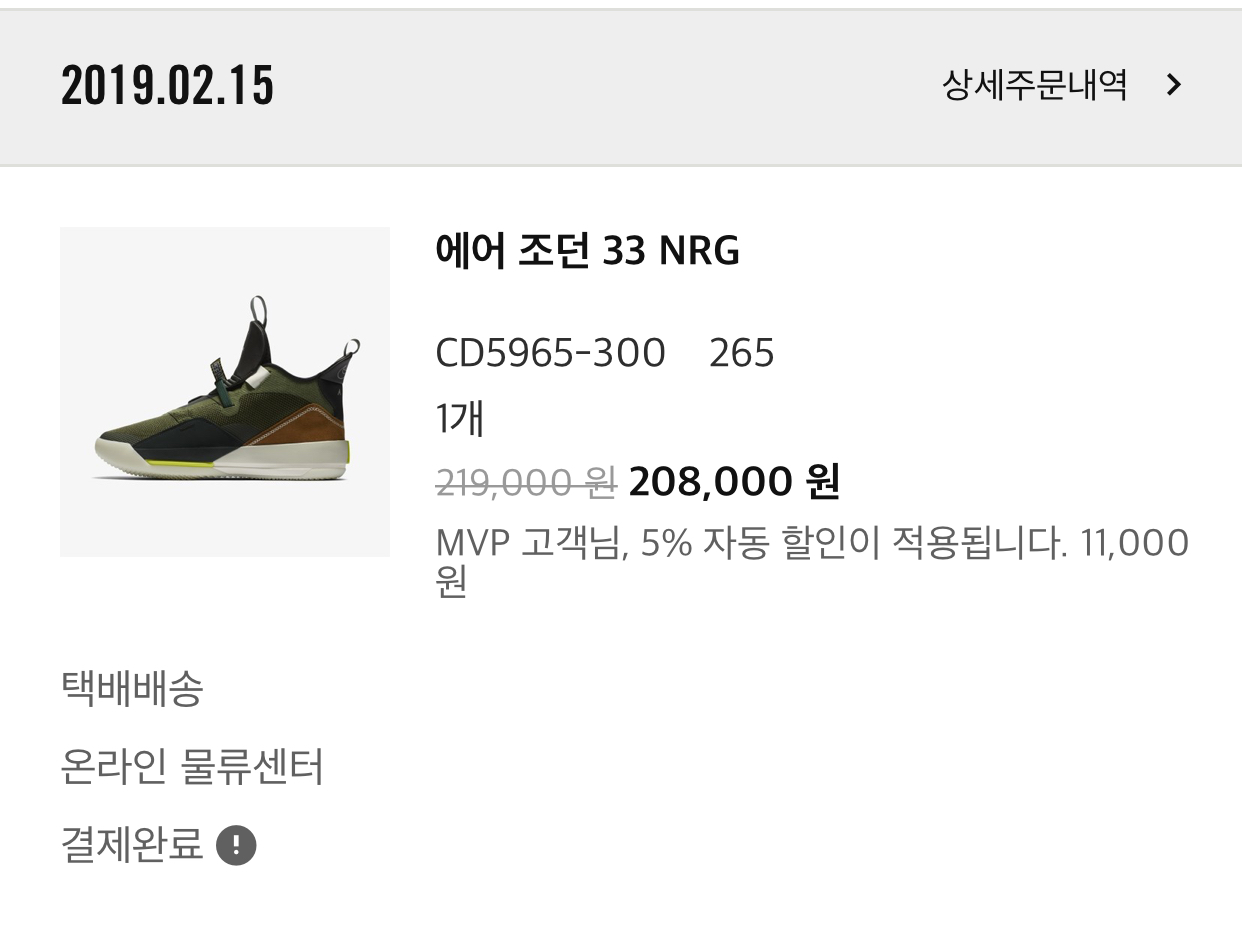Click the 11,000 discount amount text
This screenshot has height=928, width=1242.
pos(1134,544)
